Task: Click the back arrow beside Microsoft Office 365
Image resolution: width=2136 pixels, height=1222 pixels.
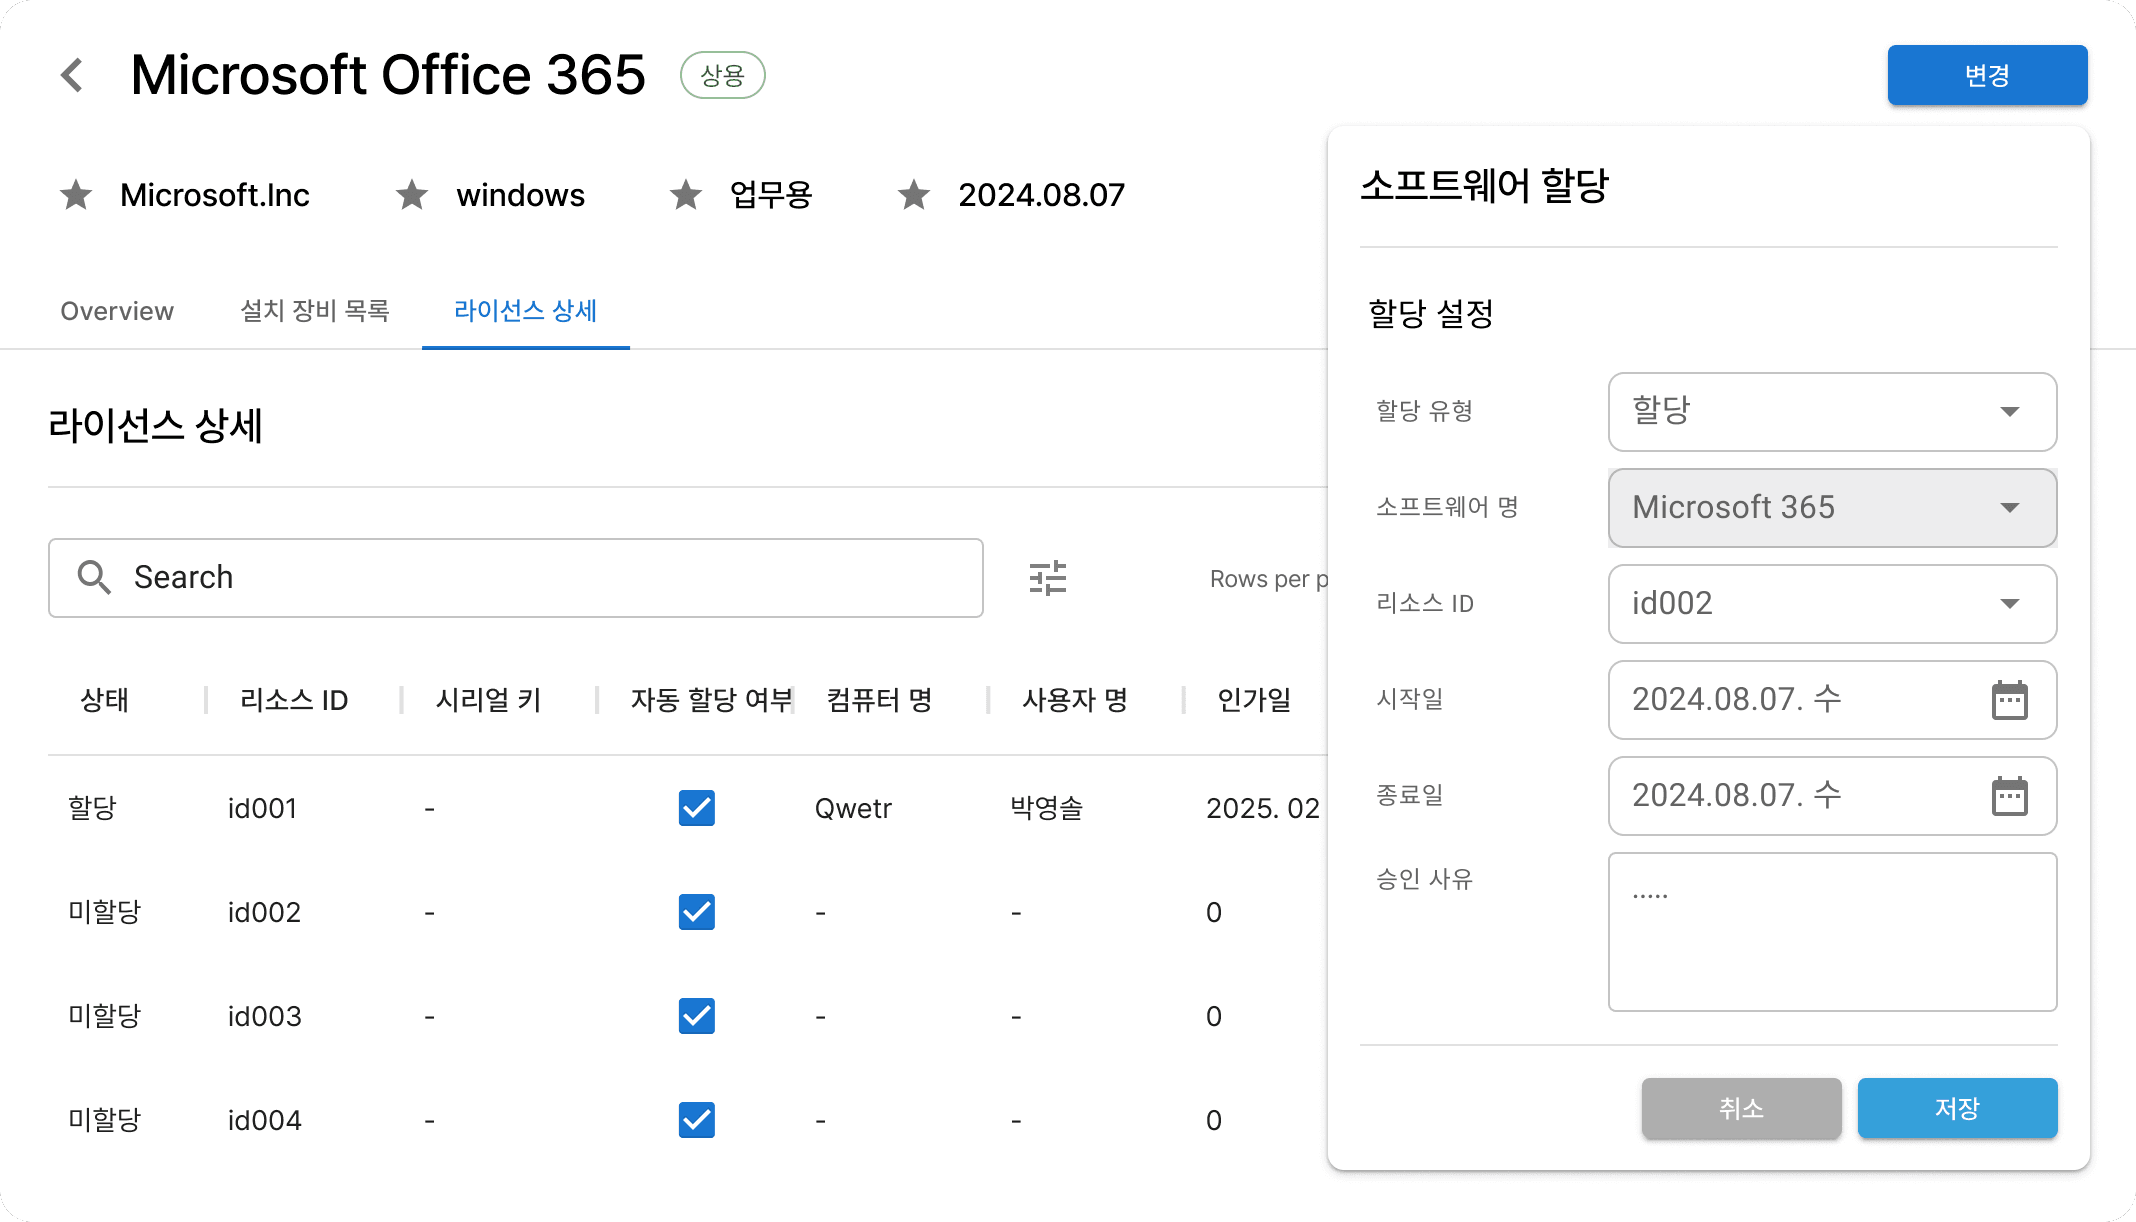Action: [x=72, y=75]
